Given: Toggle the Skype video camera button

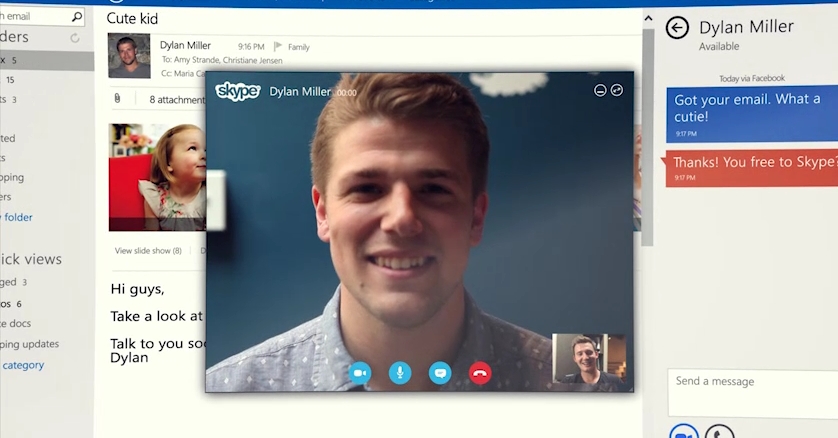Looking at the screenshot, I should tap(360, 373).
